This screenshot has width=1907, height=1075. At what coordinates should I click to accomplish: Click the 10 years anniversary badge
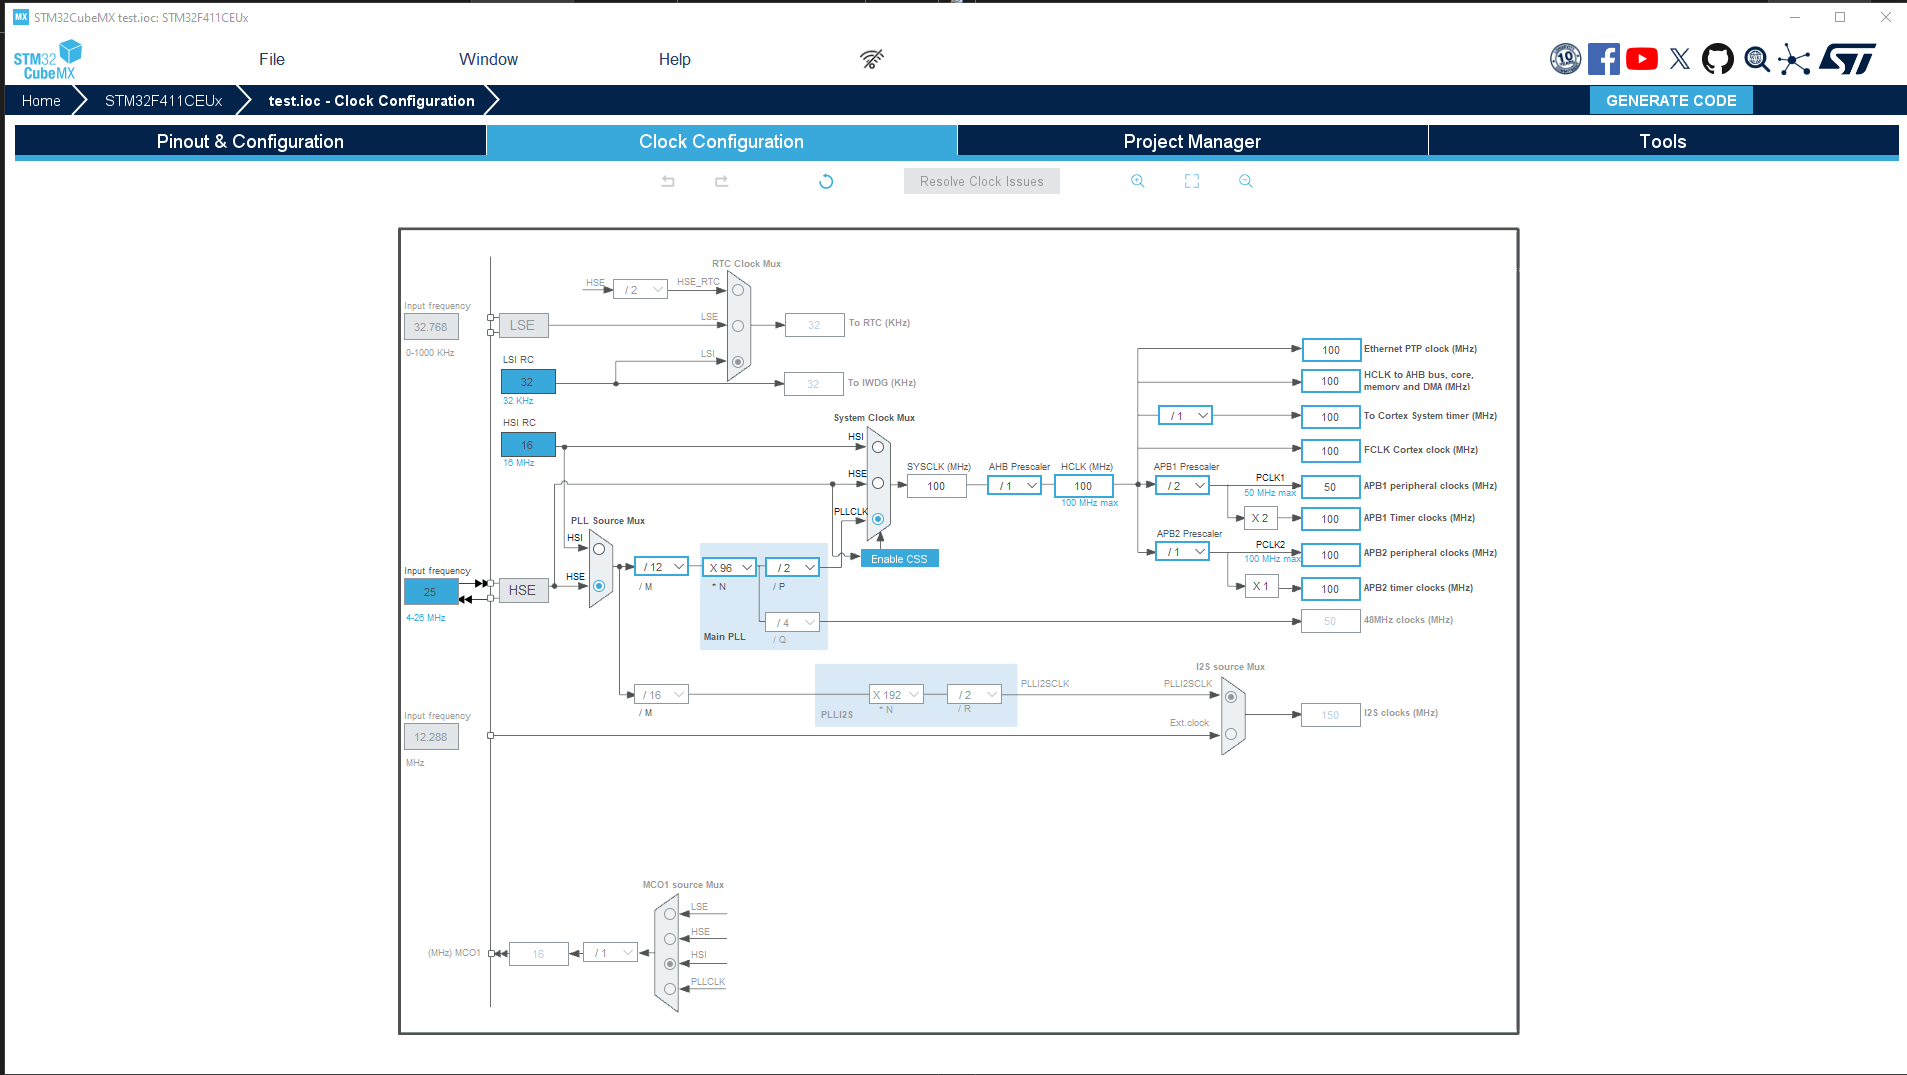pos(1565,59)
